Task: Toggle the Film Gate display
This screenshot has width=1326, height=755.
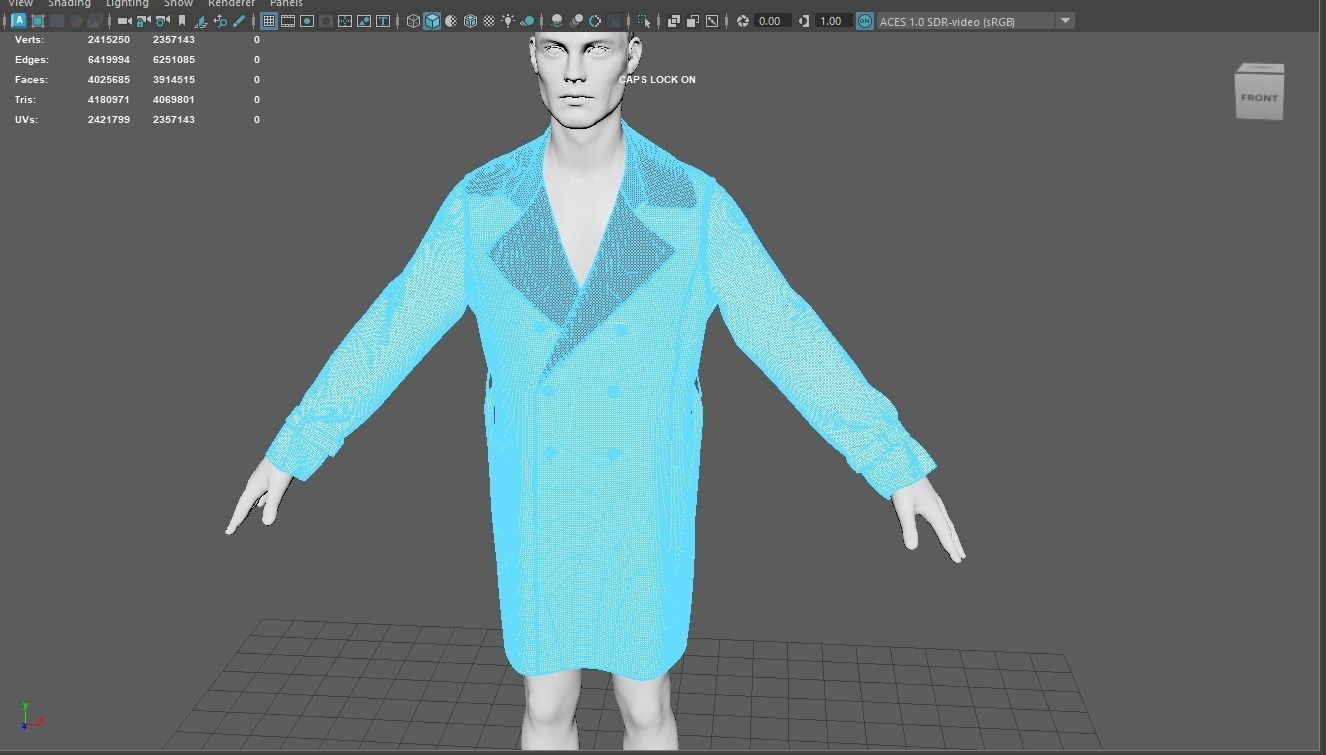Action: [288, 21]
